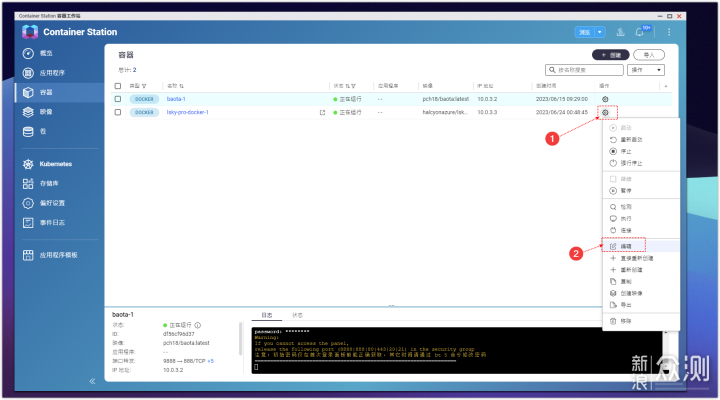The width and height of the screenshot is (720, 400).
Task: Open the 概览 overview page in sidebar
Action: 44,52
